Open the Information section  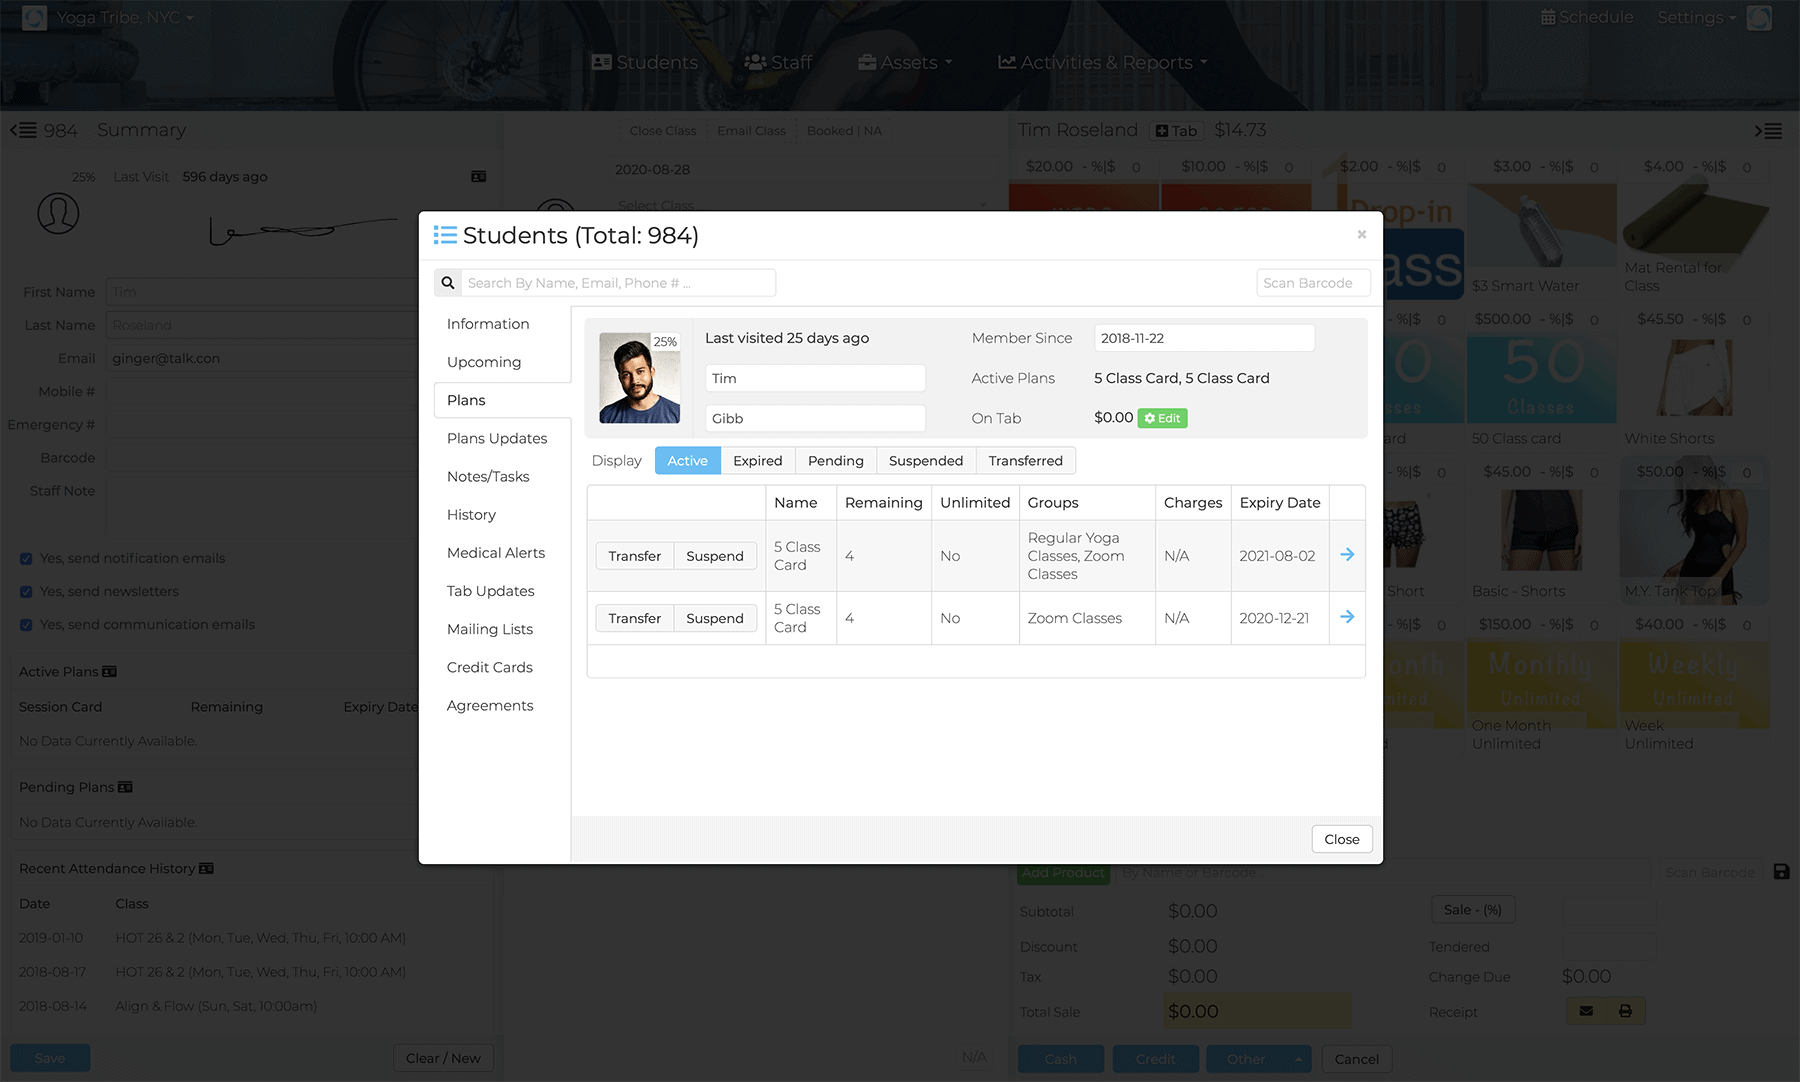(488, 324)
